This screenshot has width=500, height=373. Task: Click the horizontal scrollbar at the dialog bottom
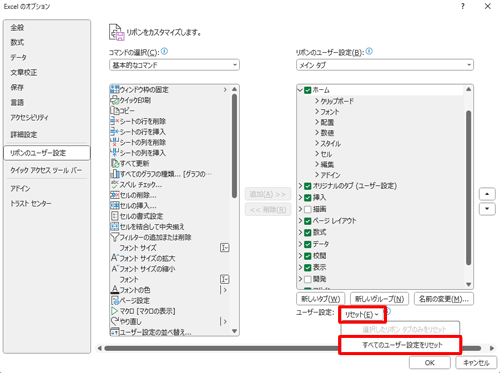[x=292, y=348]
